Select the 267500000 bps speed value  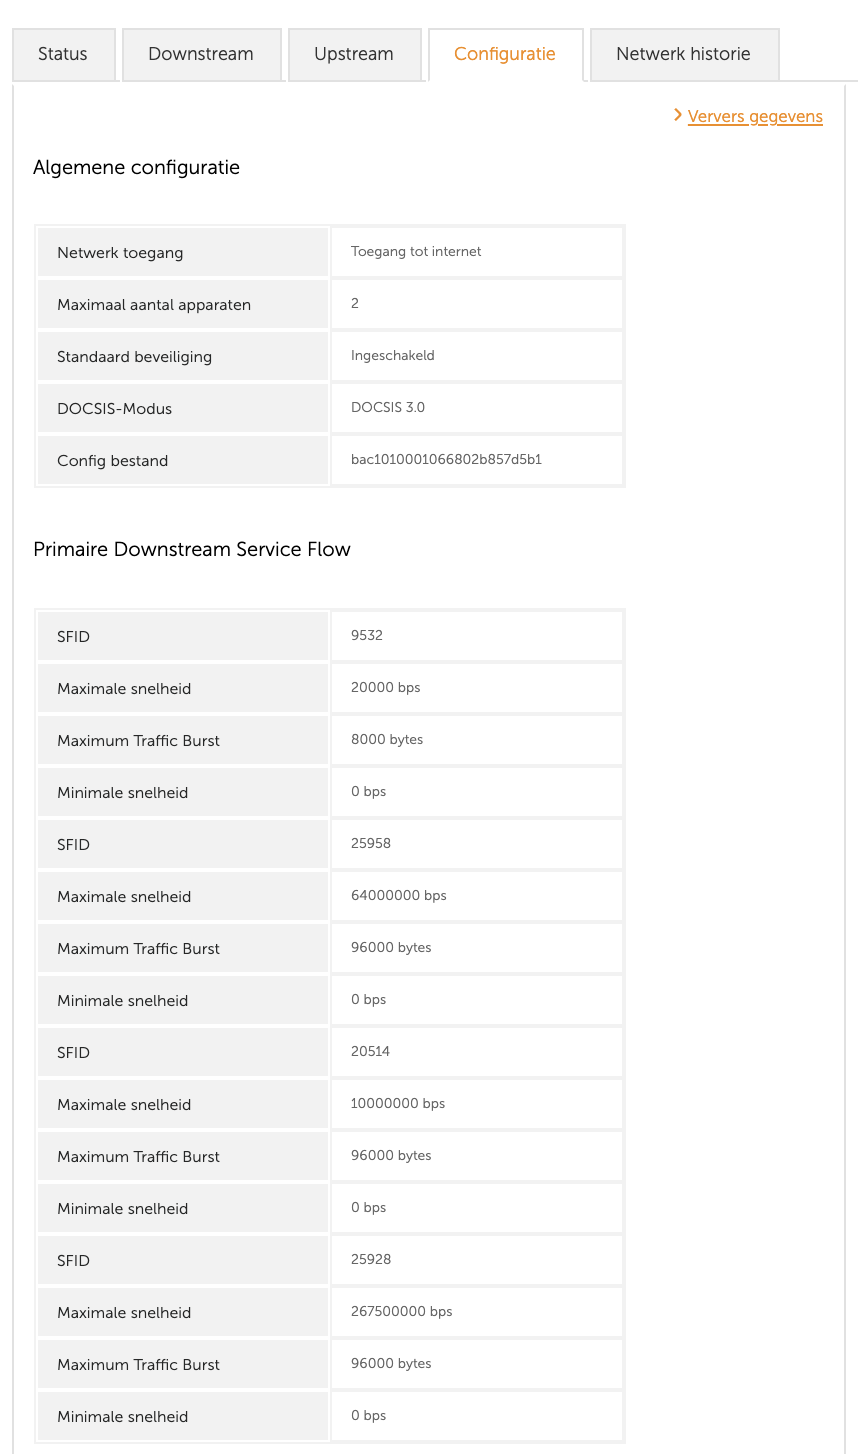pyautogui.click(x=402, y=1312)
